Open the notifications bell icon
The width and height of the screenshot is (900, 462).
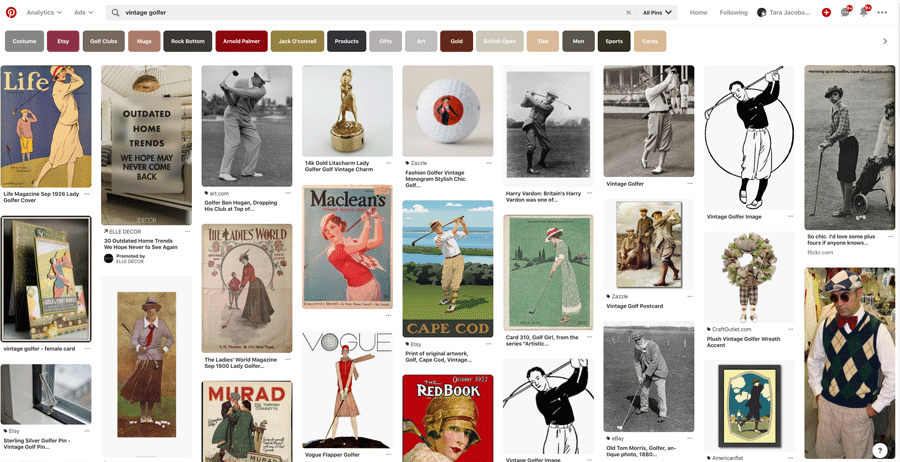coord(864,12)
